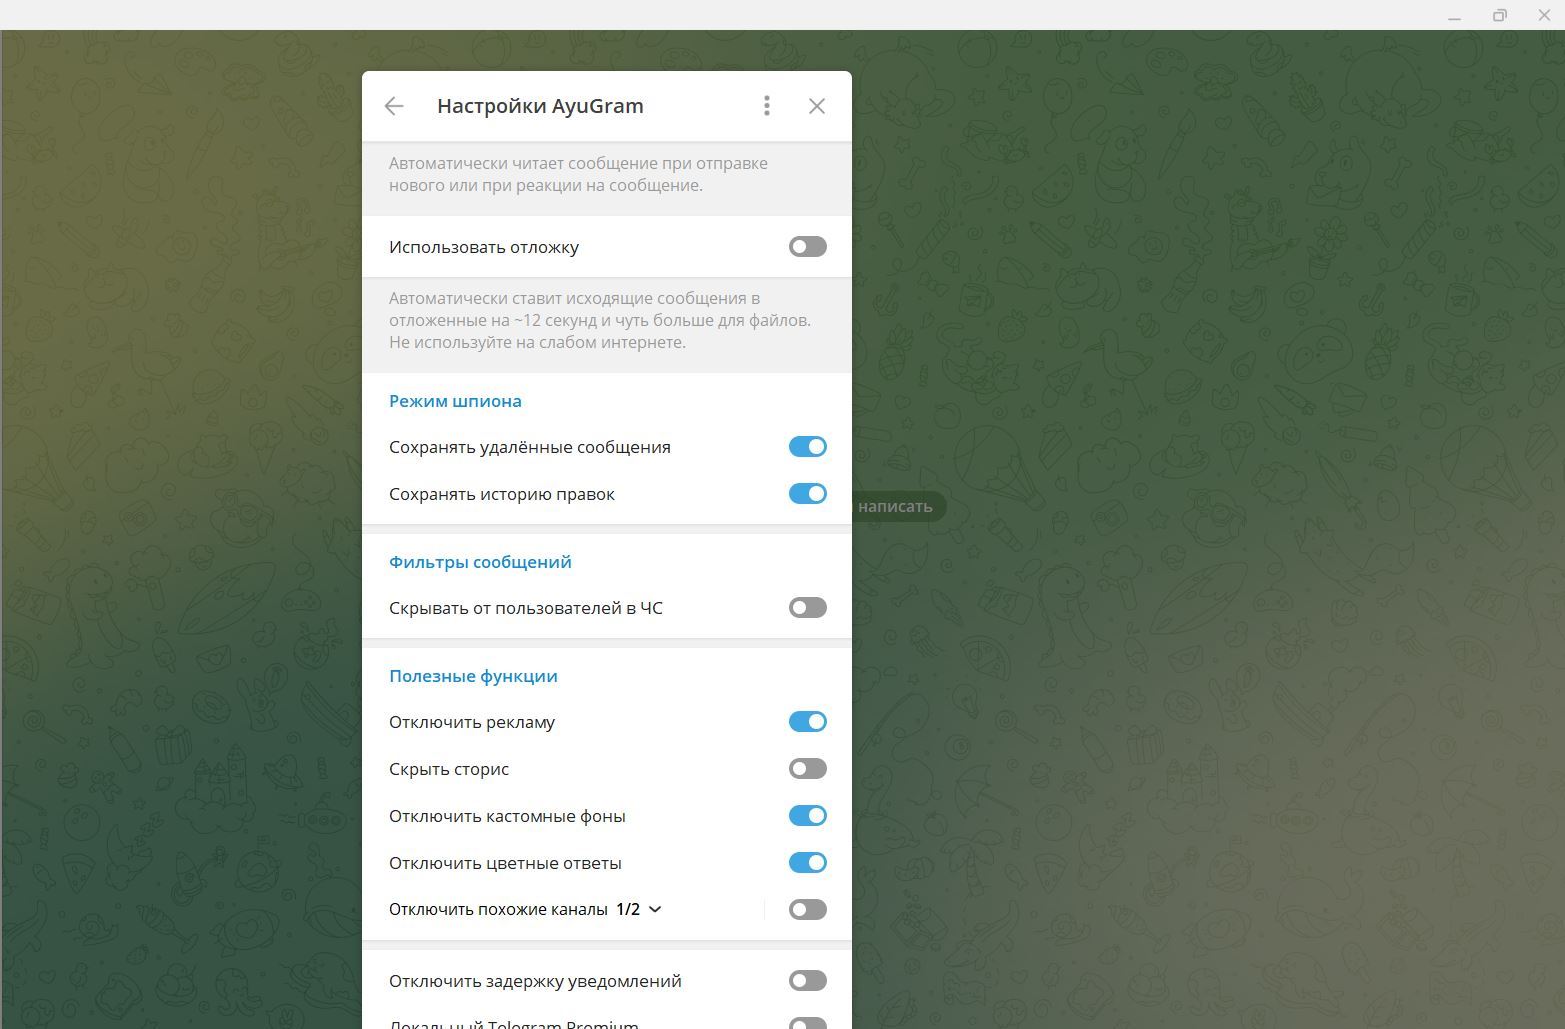Click the "Фильтры сообщений" section heading
Screen dimensions: 1565x1029
(x=480, y=562)
